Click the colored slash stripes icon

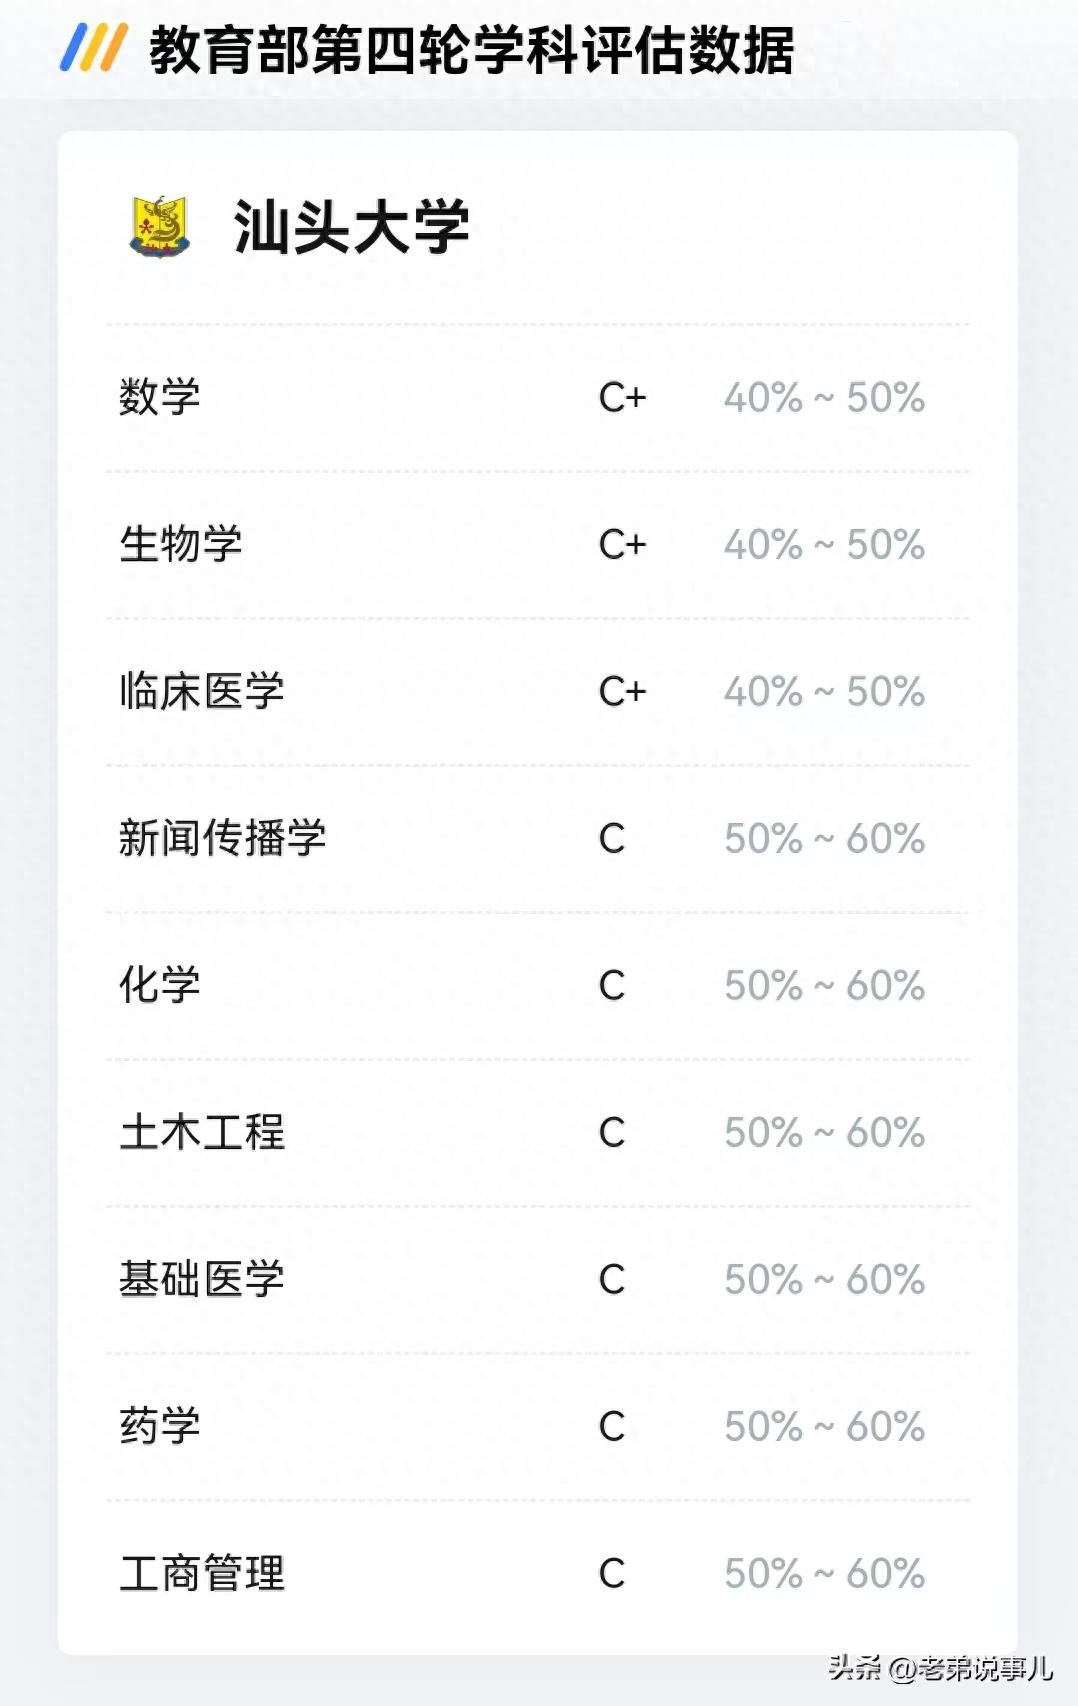[93, 48]
